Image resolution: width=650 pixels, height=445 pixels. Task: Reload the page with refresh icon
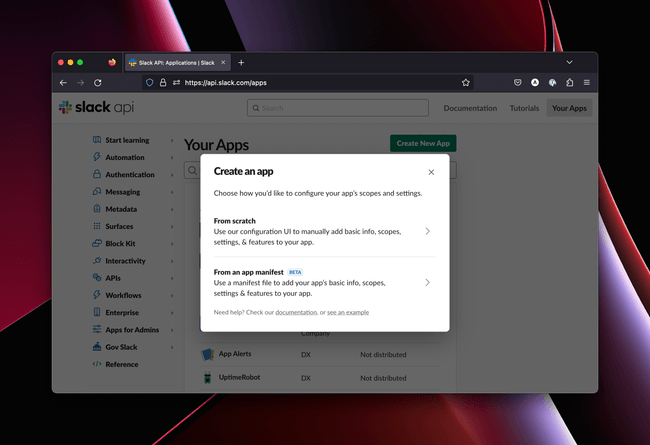[97, 83]
